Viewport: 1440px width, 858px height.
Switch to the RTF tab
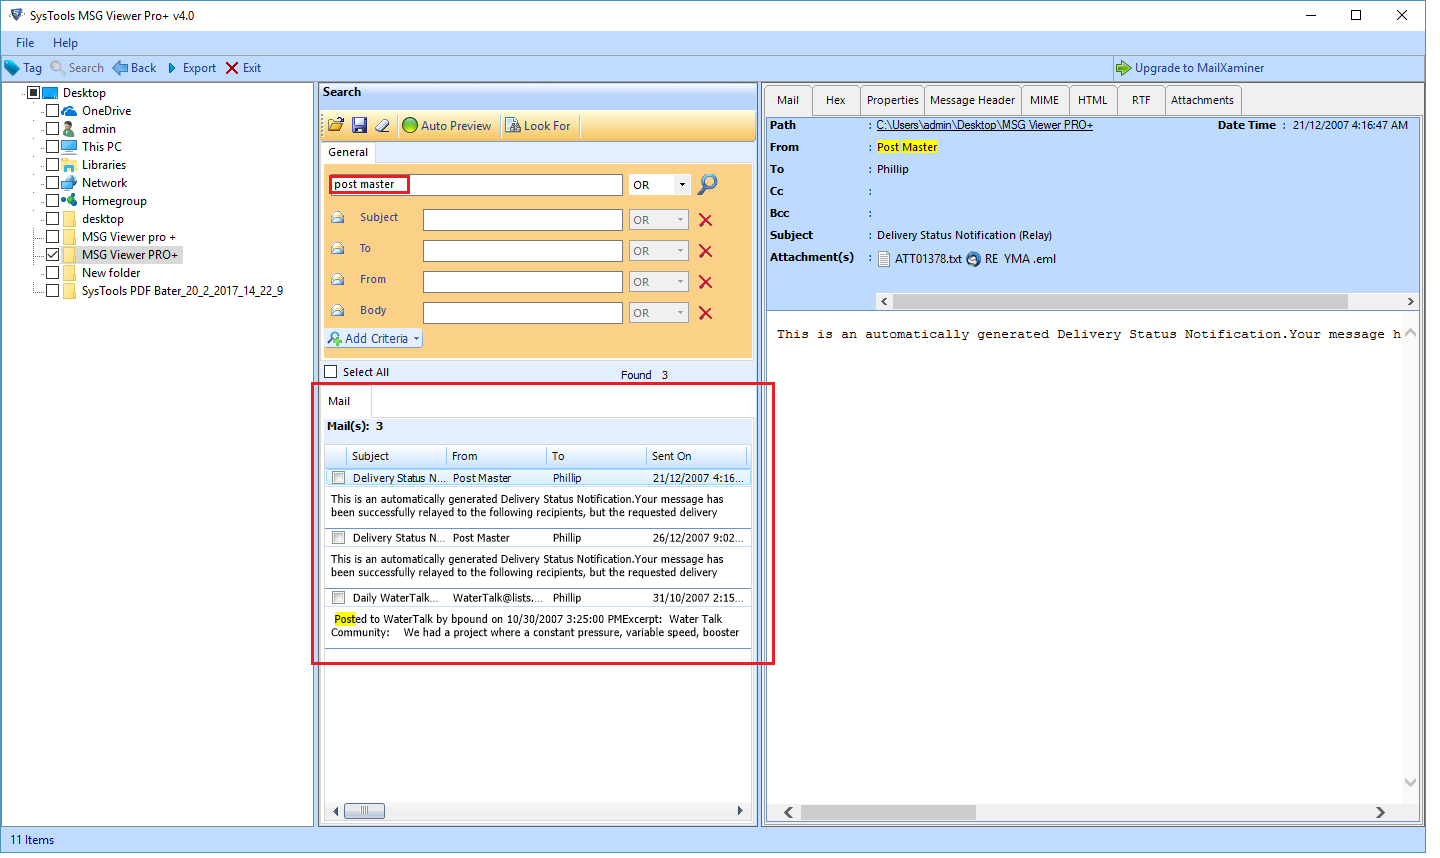coord(1141,100)
